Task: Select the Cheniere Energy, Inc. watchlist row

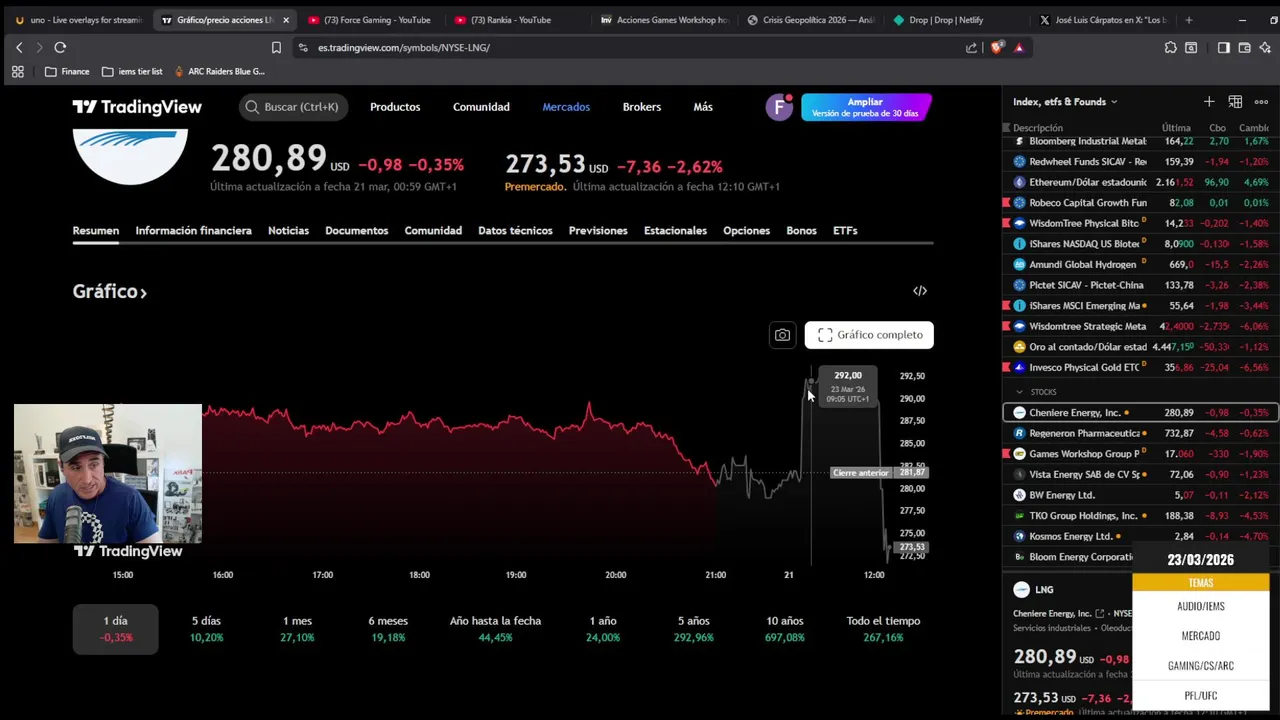Action: [1141, 413]
